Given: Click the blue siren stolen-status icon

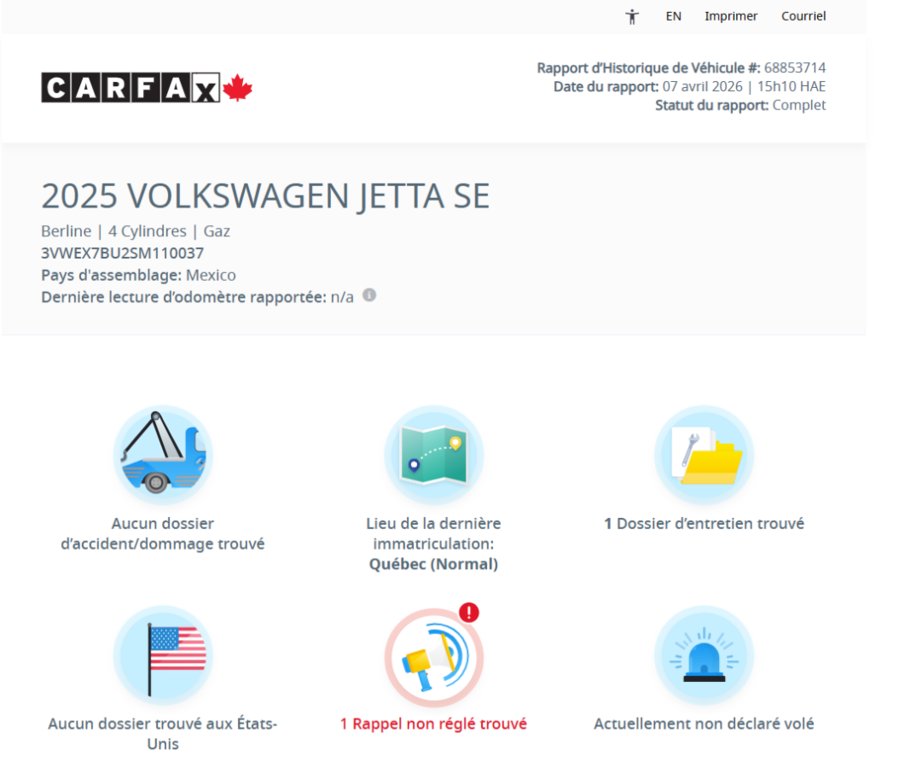Looking at the screenshot, I should pos(704,655).
